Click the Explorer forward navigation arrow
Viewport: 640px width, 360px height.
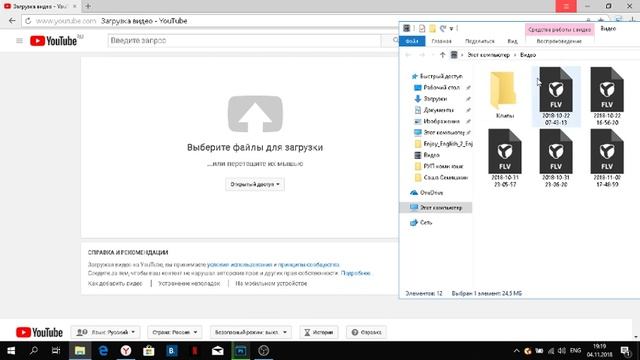tap(422, 55)
